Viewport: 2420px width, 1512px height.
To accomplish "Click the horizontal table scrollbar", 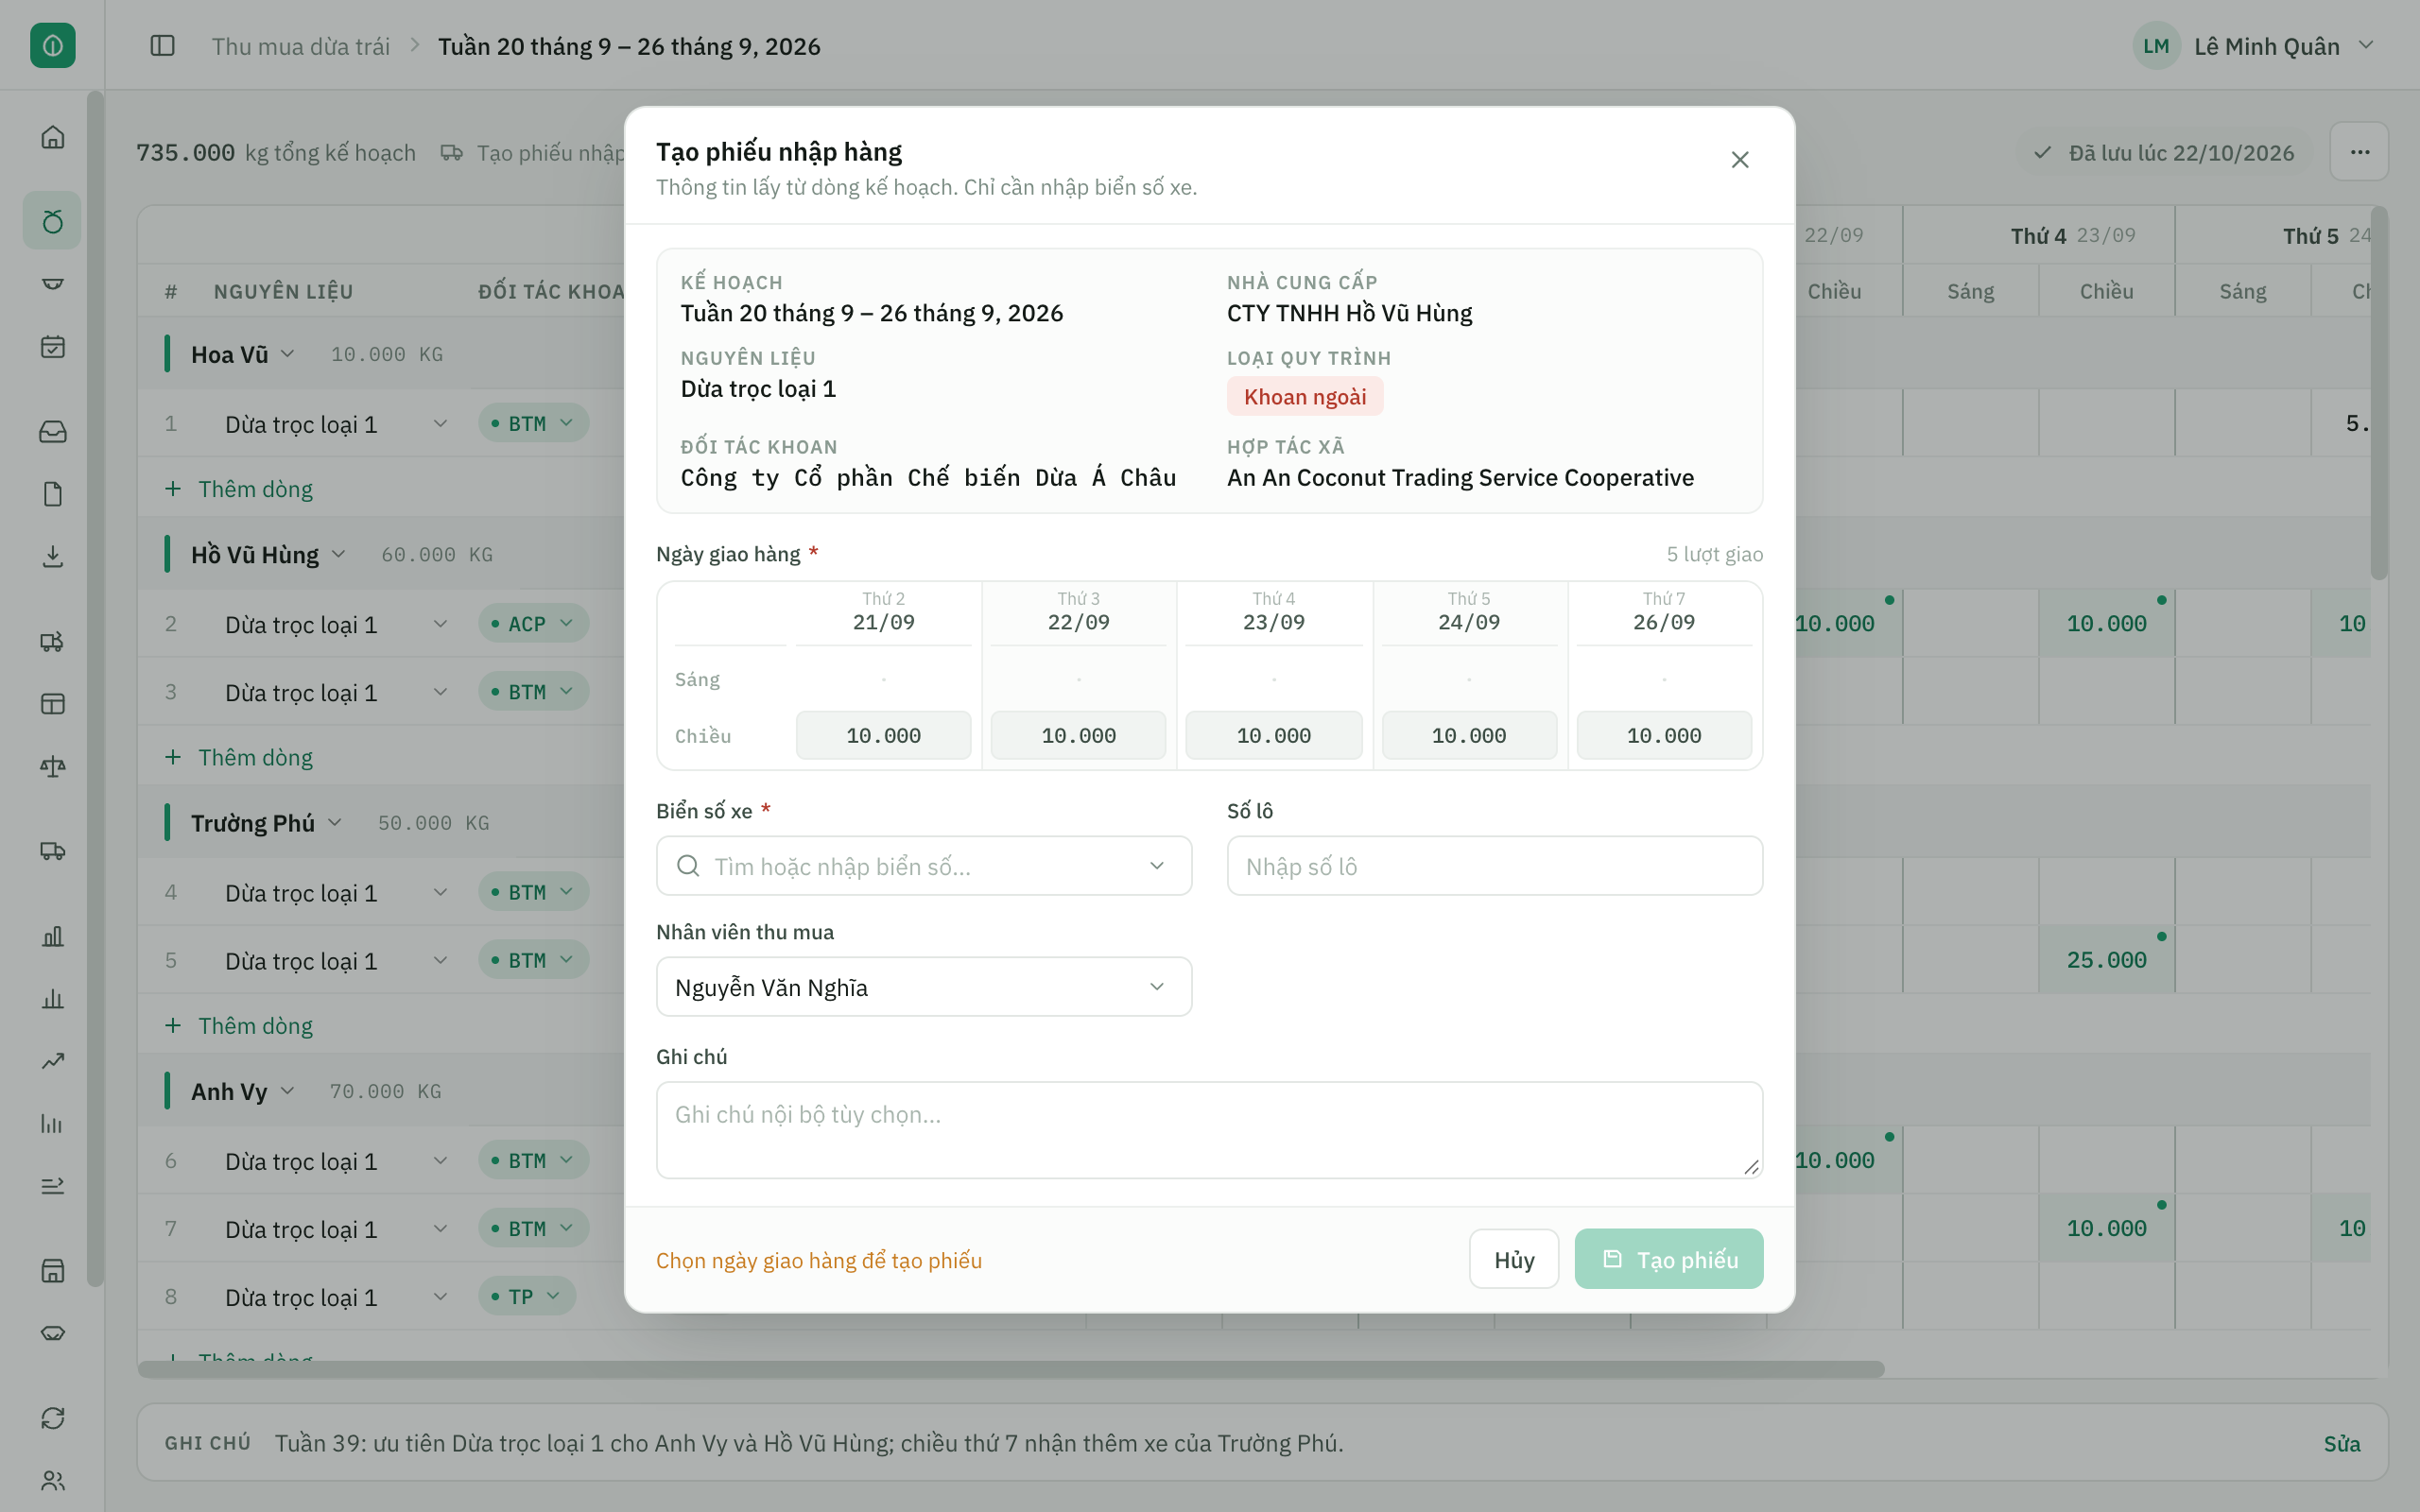I will click(1011, 1369).
